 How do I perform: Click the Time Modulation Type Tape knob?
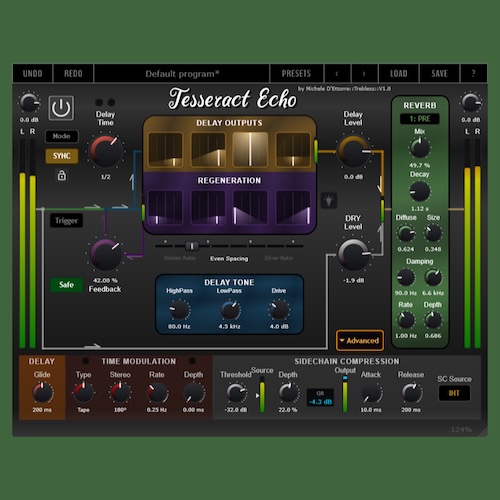[x=83, y=393]
